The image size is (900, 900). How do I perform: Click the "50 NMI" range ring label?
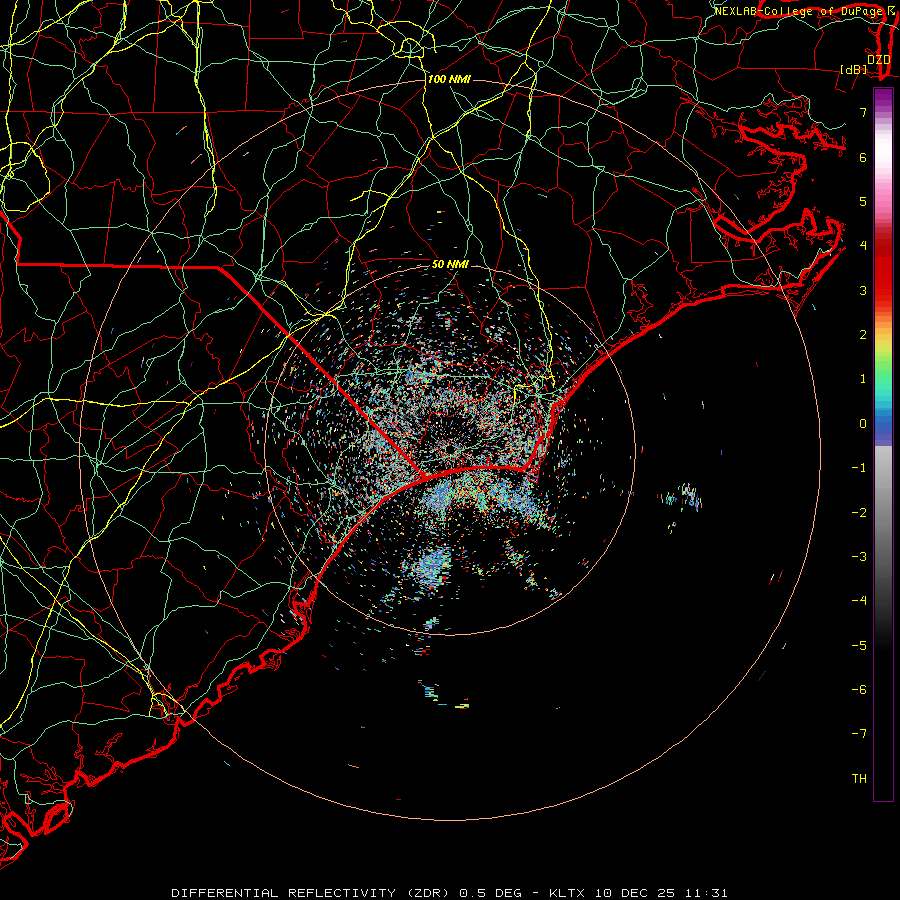(450, 265)
